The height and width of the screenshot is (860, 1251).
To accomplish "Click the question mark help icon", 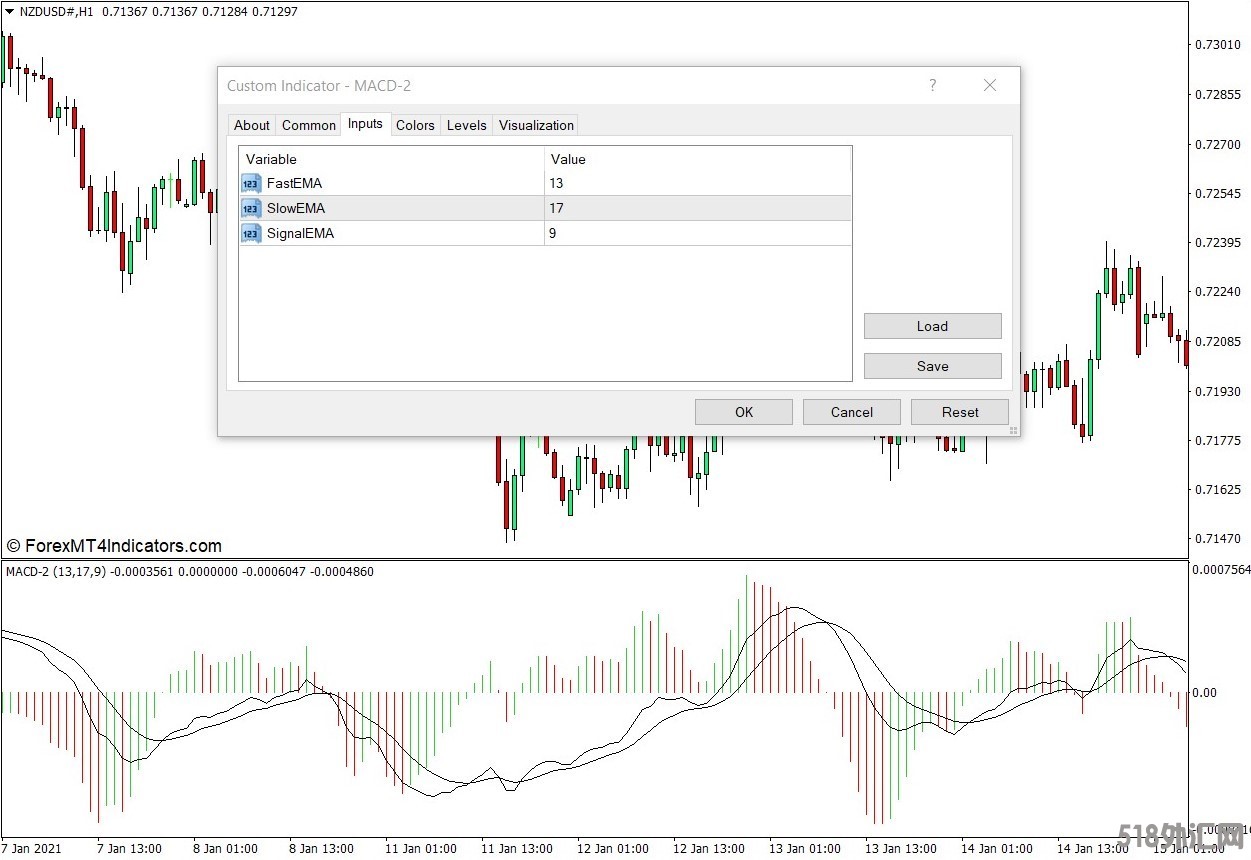I will 932,86.
